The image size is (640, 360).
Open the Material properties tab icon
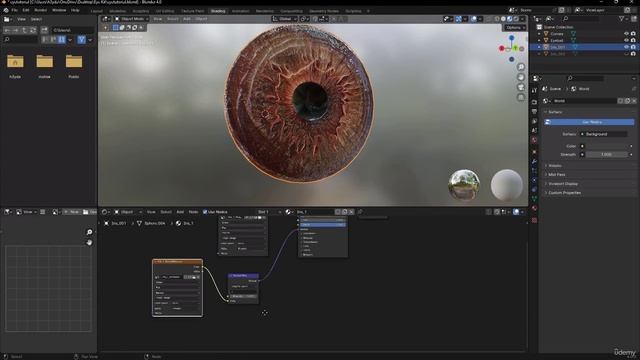coord(534,209)
